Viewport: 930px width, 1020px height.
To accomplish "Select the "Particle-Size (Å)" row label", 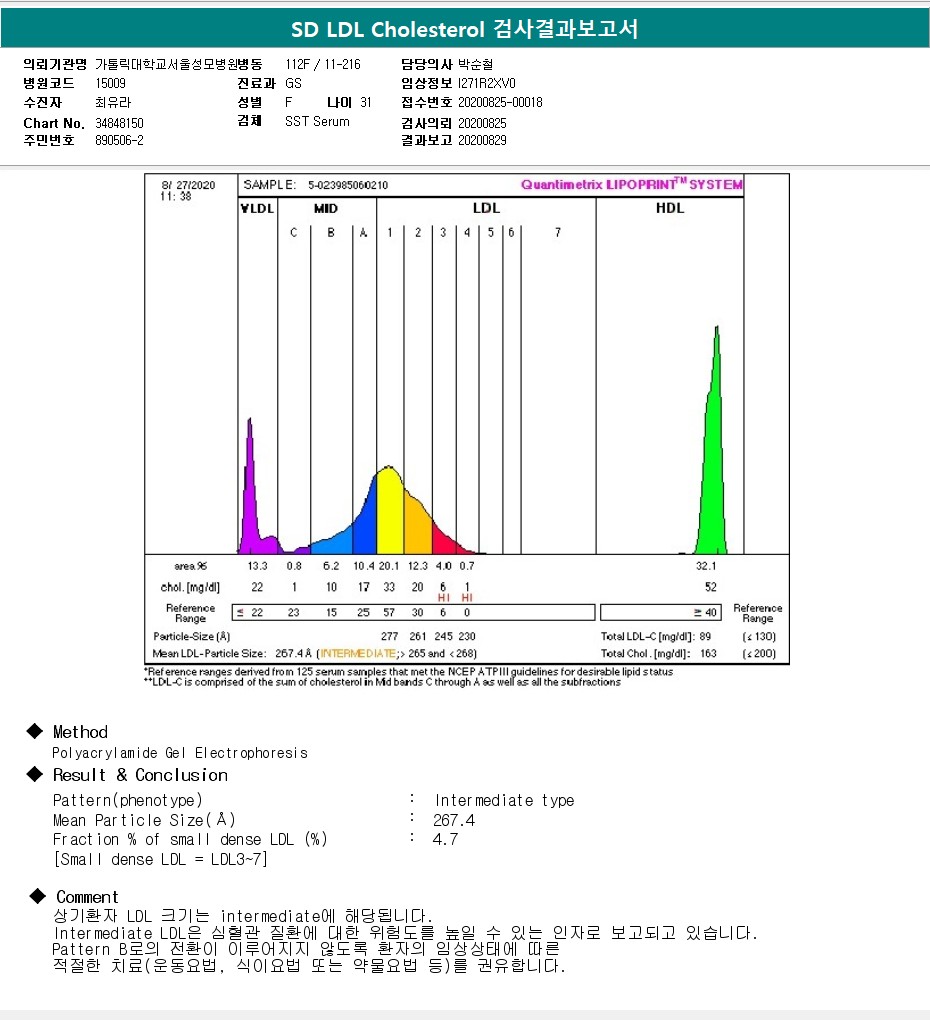I will pos(192,636).
